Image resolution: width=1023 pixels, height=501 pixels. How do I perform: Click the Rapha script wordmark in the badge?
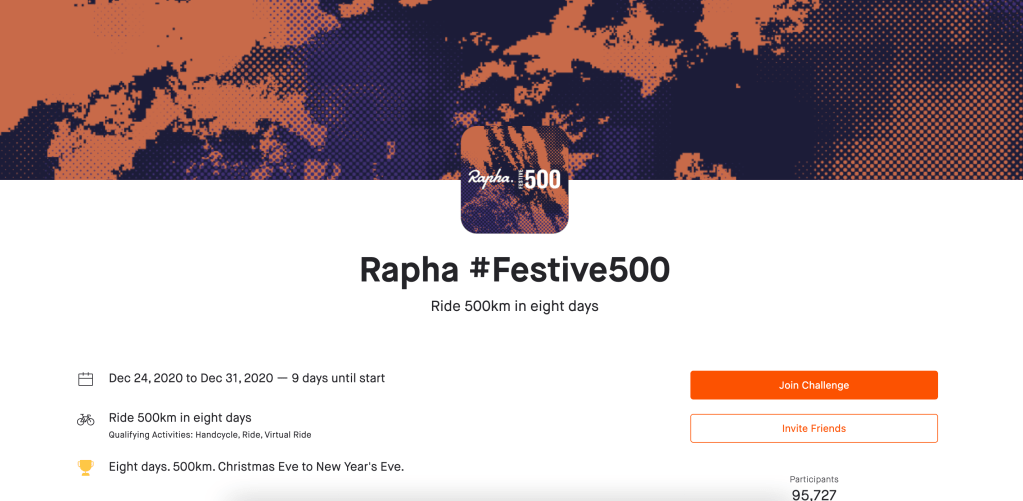(x=490, y=179)
